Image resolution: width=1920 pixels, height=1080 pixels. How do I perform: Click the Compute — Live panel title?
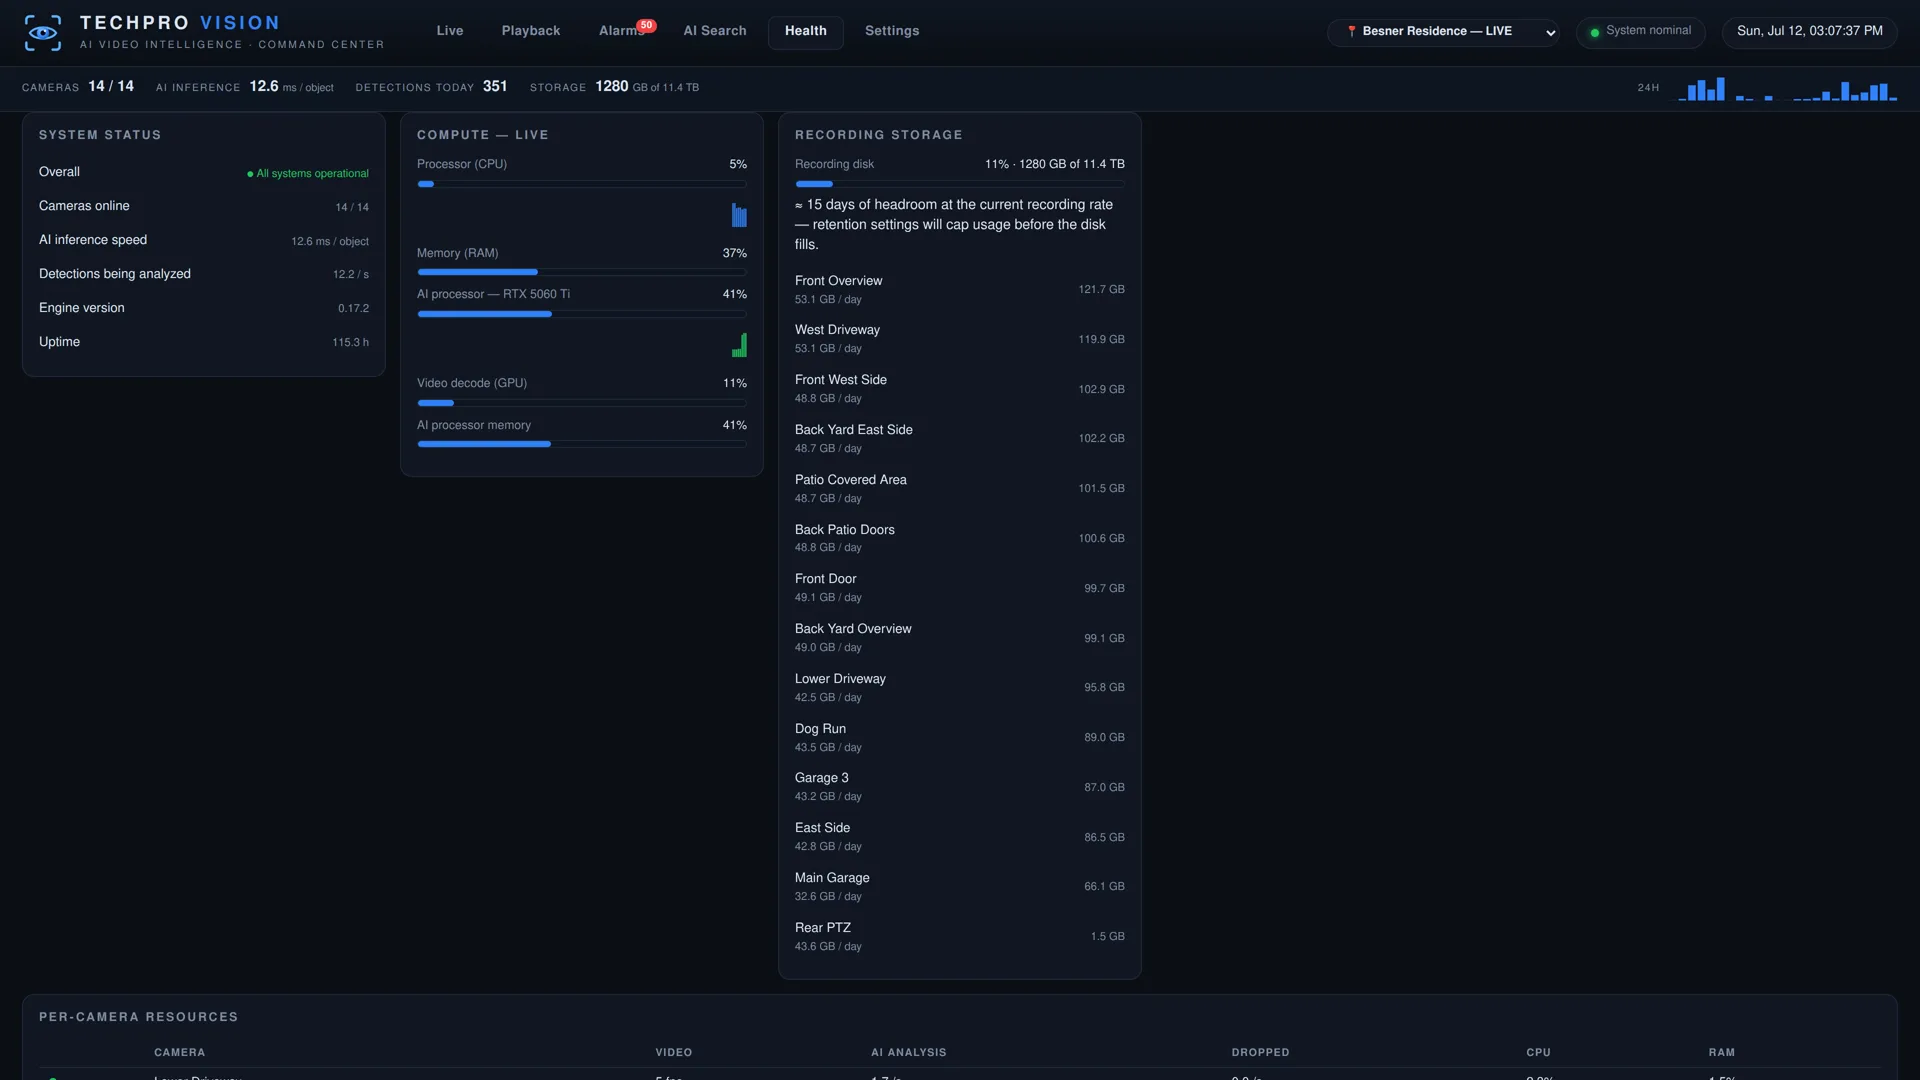[483, 135]
